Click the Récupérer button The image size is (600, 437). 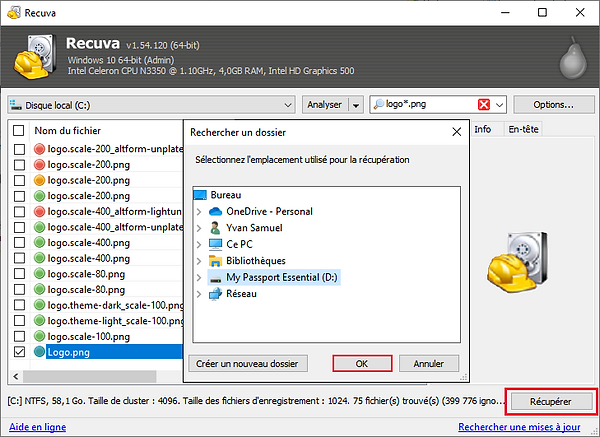(551, 401)
